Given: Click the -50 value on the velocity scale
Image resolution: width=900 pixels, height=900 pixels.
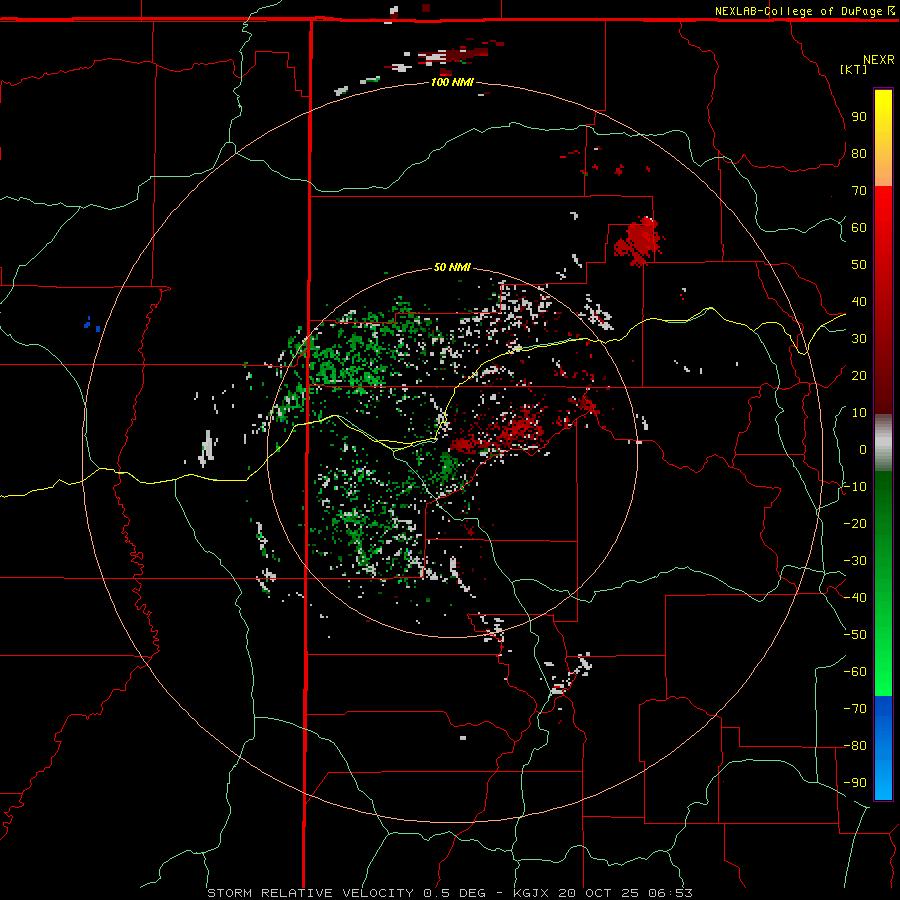Looking at the screenshot, I should point(855,635).
